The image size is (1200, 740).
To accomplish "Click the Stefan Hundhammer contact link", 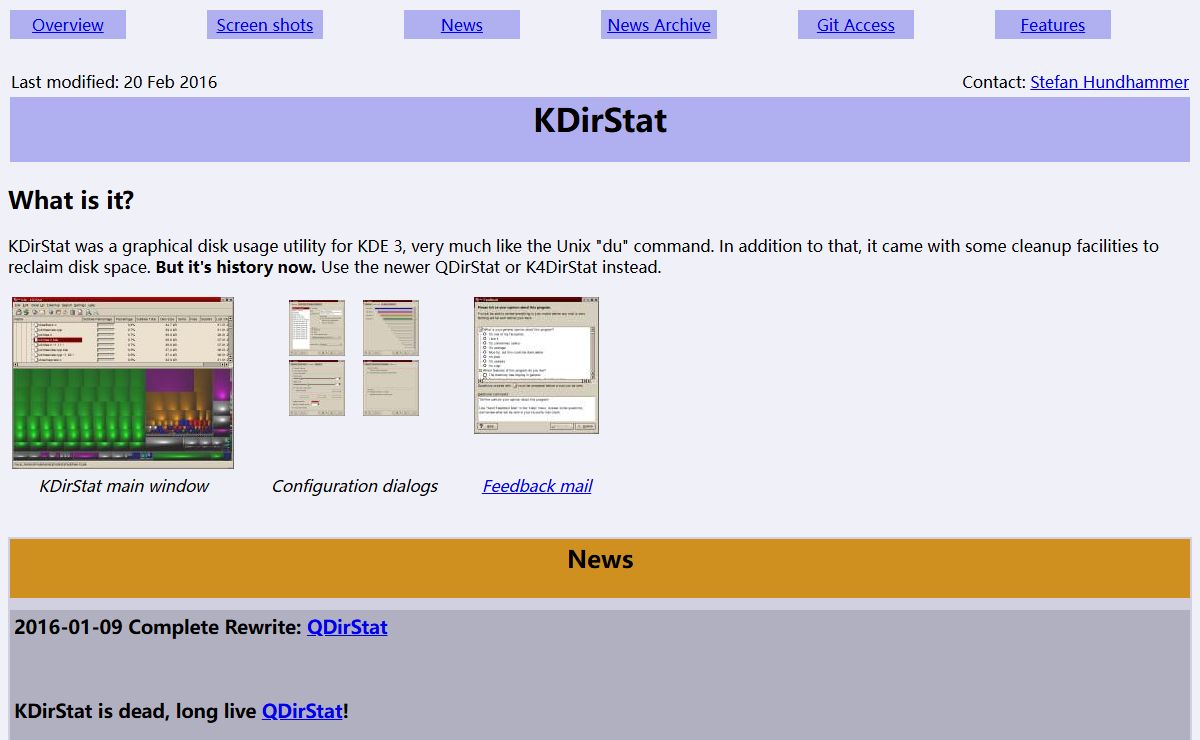I will click(1110, 82).
